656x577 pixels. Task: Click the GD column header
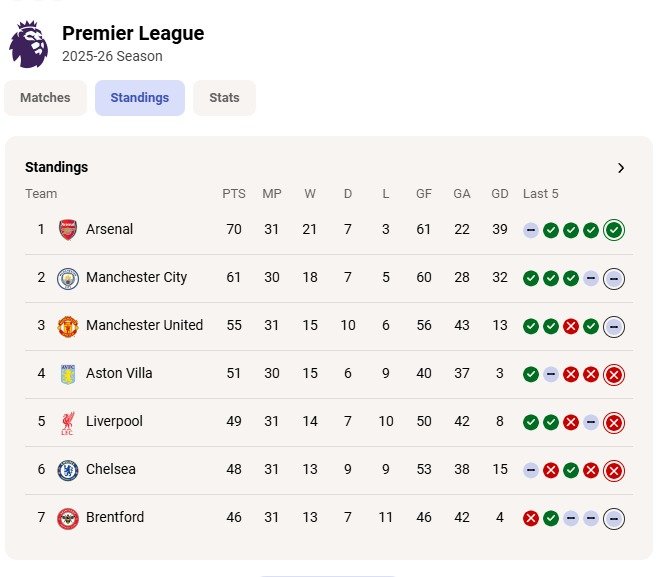[x=500, y=194]
